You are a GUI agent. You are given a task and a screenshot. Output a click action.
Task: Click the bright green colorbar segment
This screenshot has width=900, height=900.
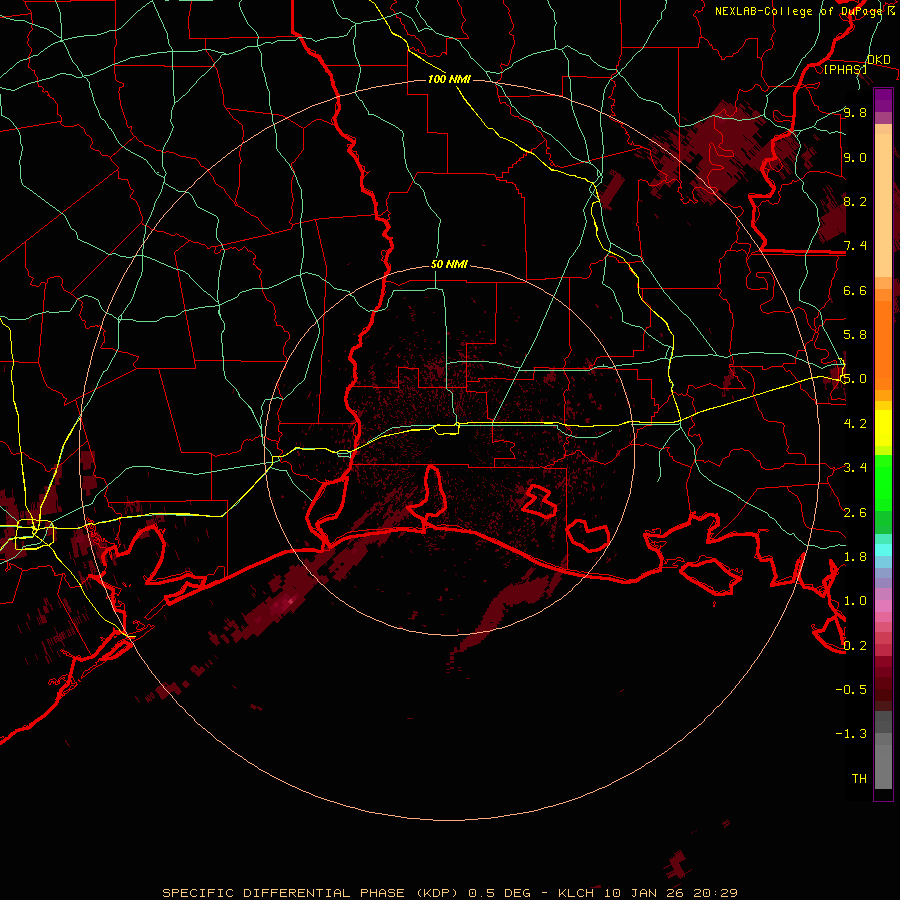tap(883, 482)
